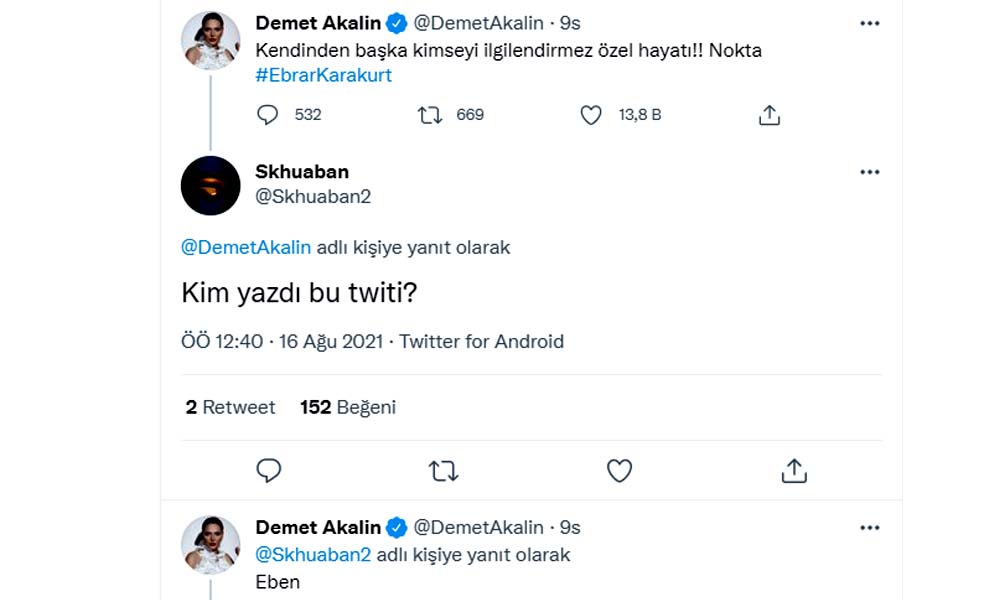This screenshot has height=600, width=1000.
Task: Click the '2 Retweet' count
Action: coord(229,407)
